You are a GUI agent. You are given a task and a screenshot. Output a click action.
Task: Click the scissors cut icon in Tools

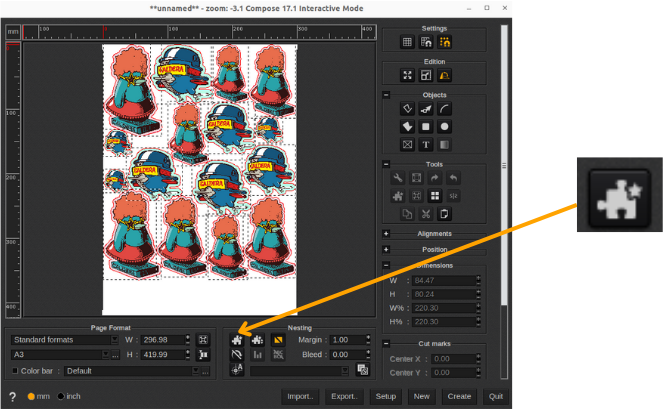[426, 214]
